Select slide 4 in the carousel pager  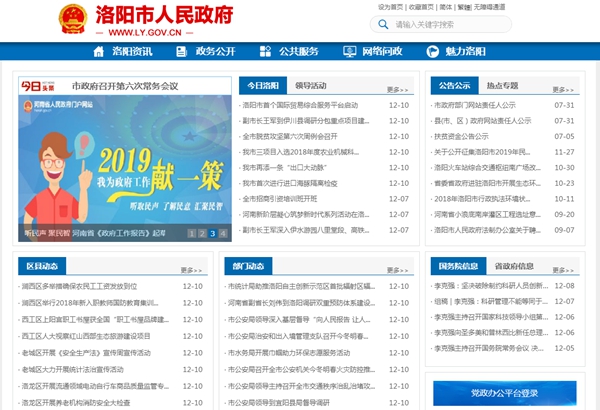[x=223, y=233]
